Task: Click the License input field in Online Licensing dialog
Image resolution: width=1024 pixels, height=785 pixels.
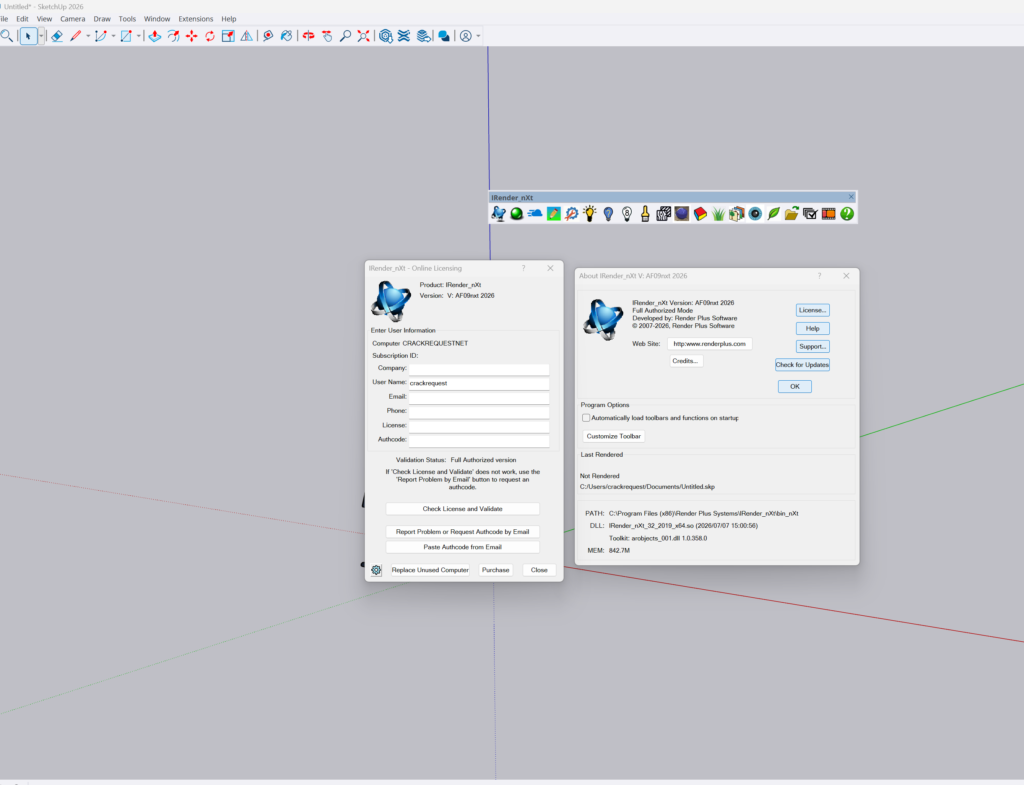Action: pyautogui.click(x=479, y=426)
